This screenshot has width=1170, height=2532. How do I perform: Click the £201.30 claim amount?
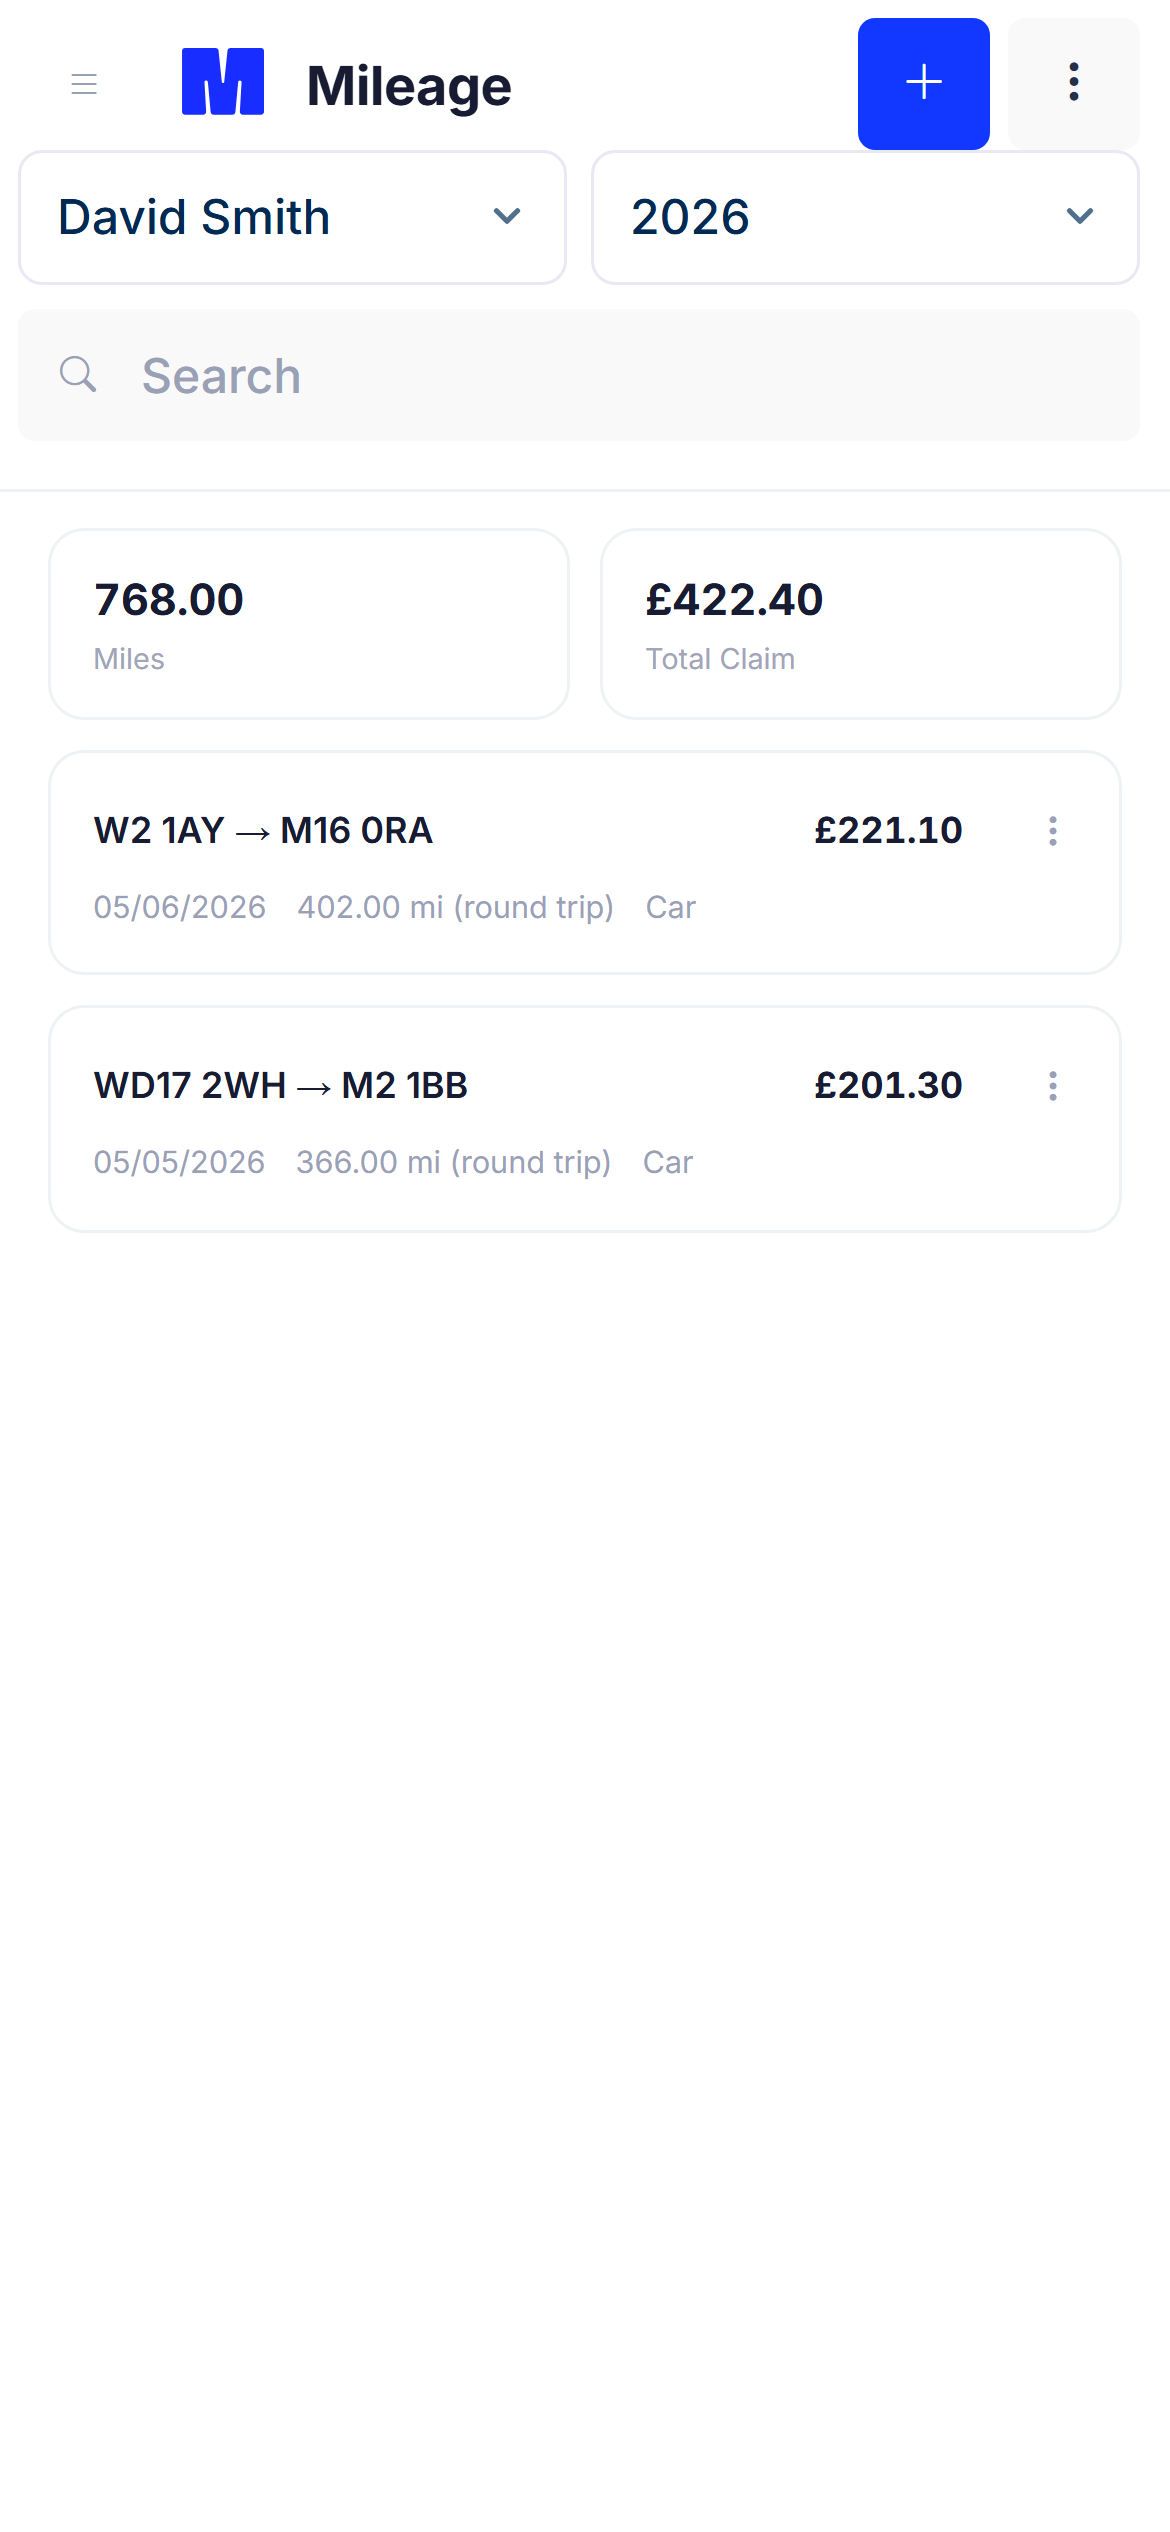coord(888,1086)
